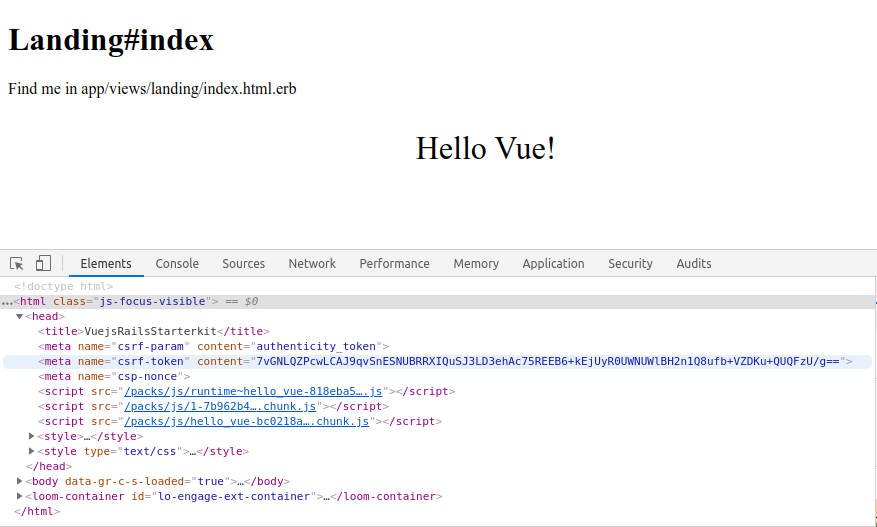Image resolution: width=877 pixels, height=527 pixels.
Task: Open the hello_vue-bc0218a chunk.js link
Action: click(x=247, y=422)
